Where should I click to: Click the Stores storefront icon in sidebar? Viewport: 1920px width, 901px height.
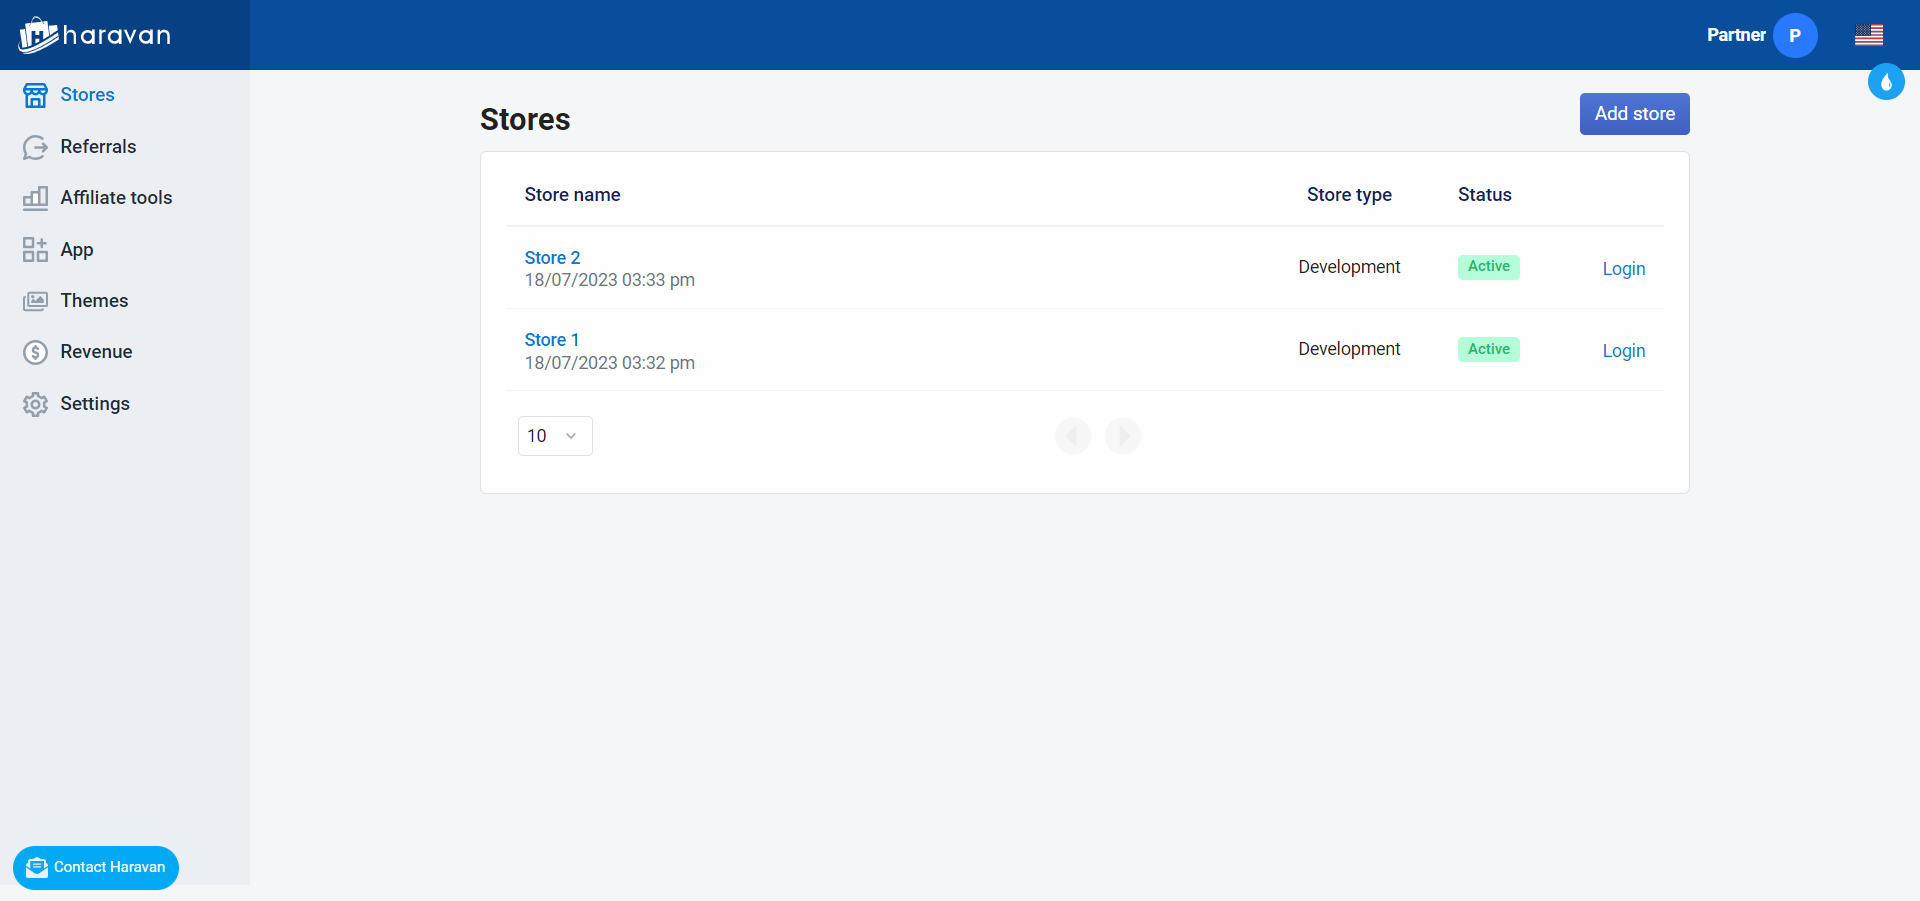coord(35,95)
